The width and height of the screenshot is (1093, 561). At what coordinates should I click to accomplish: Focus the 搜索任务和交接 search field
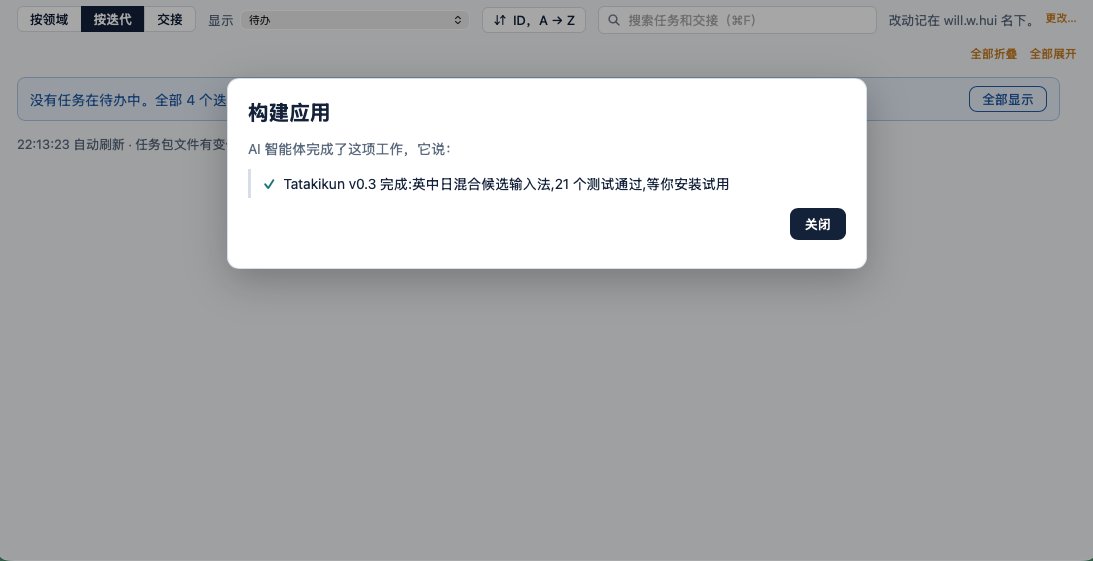click(x=737, y=20)
